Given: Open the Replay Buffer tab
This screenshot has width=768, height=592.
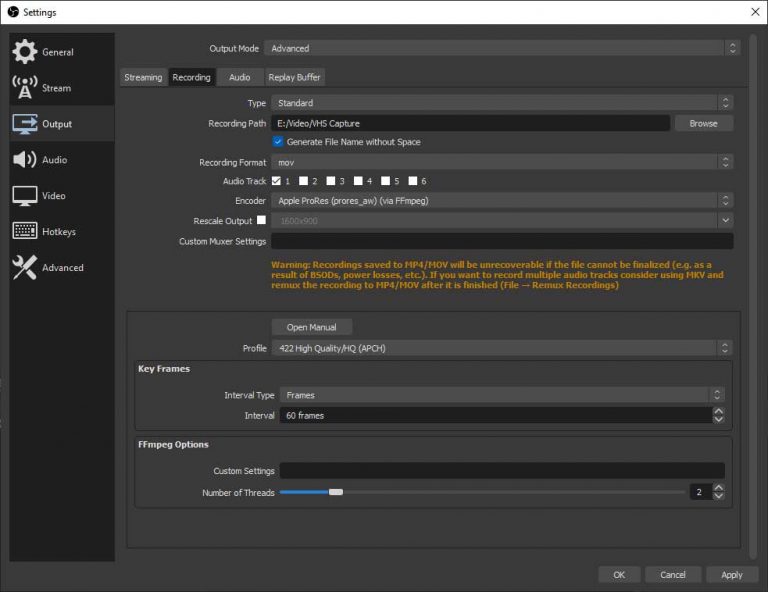Looking at the screenshot, I should point(295,77).
